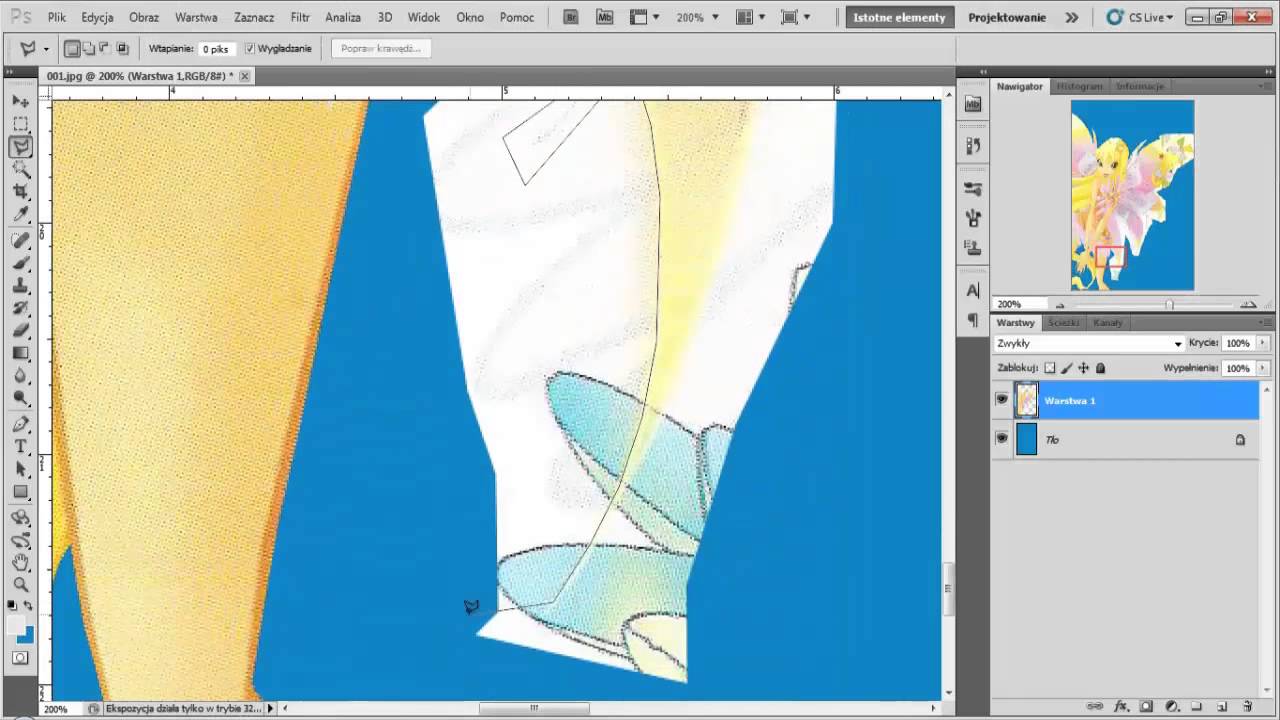Hide the Warstwa 1 layer
Viewport: 1280px width, 720px height.
point(1002,400)
